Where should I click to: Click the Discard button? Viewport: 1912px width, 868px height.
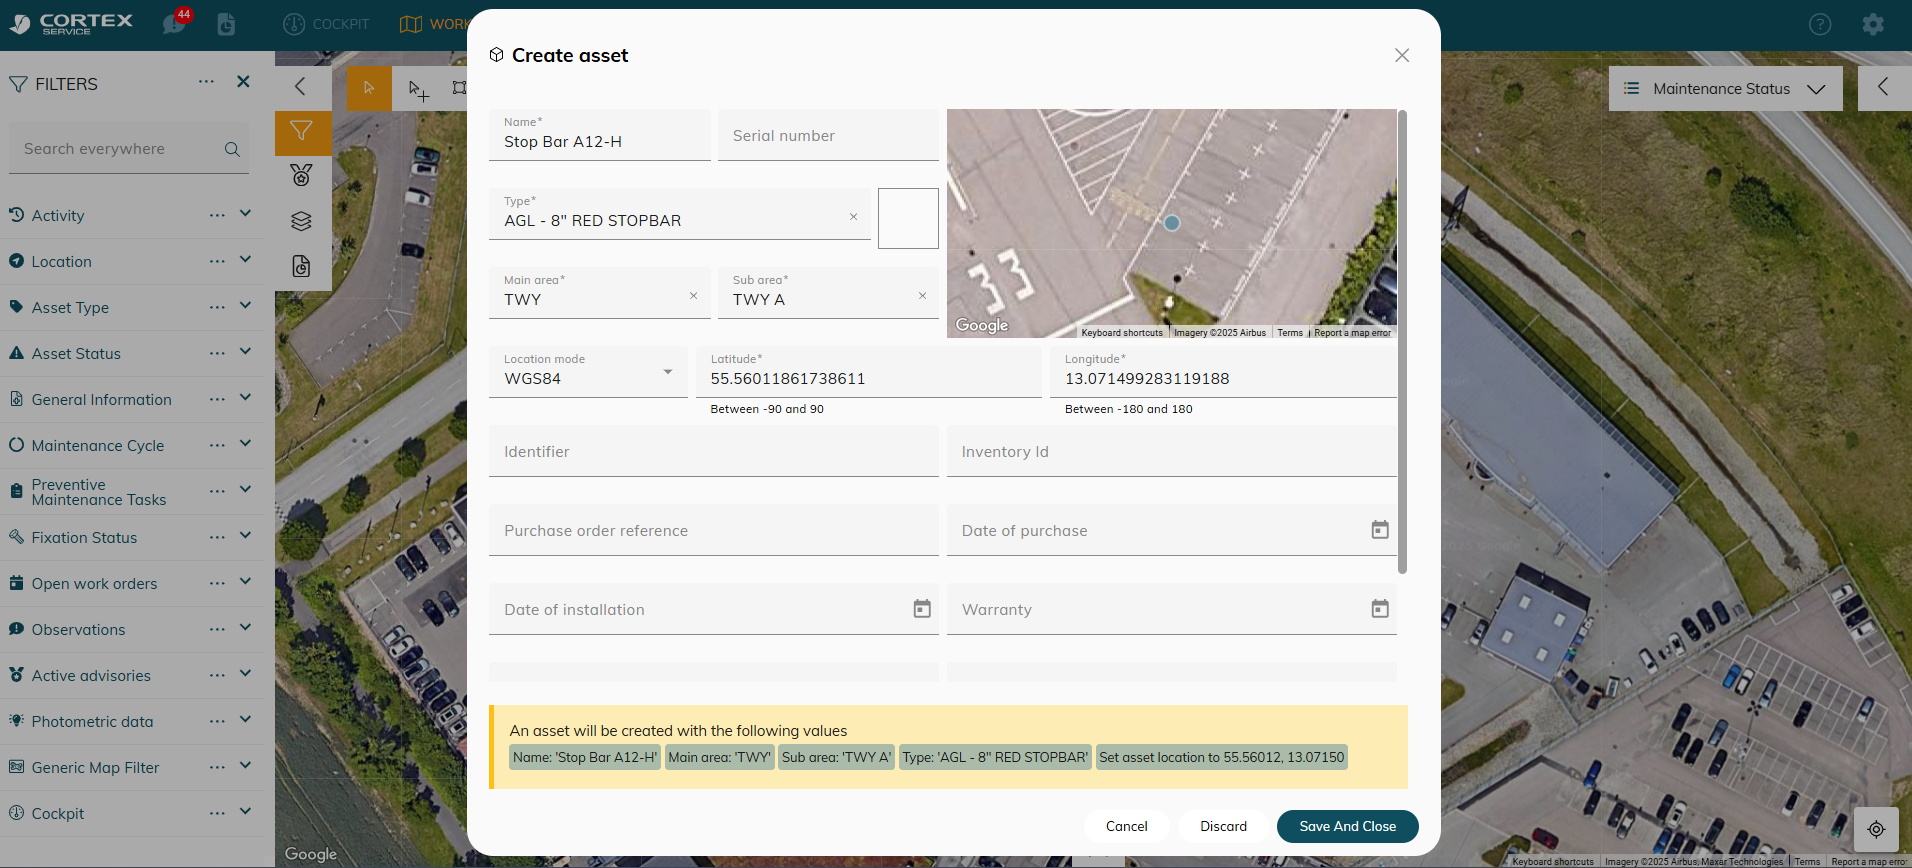click(x=1224, y=826)
